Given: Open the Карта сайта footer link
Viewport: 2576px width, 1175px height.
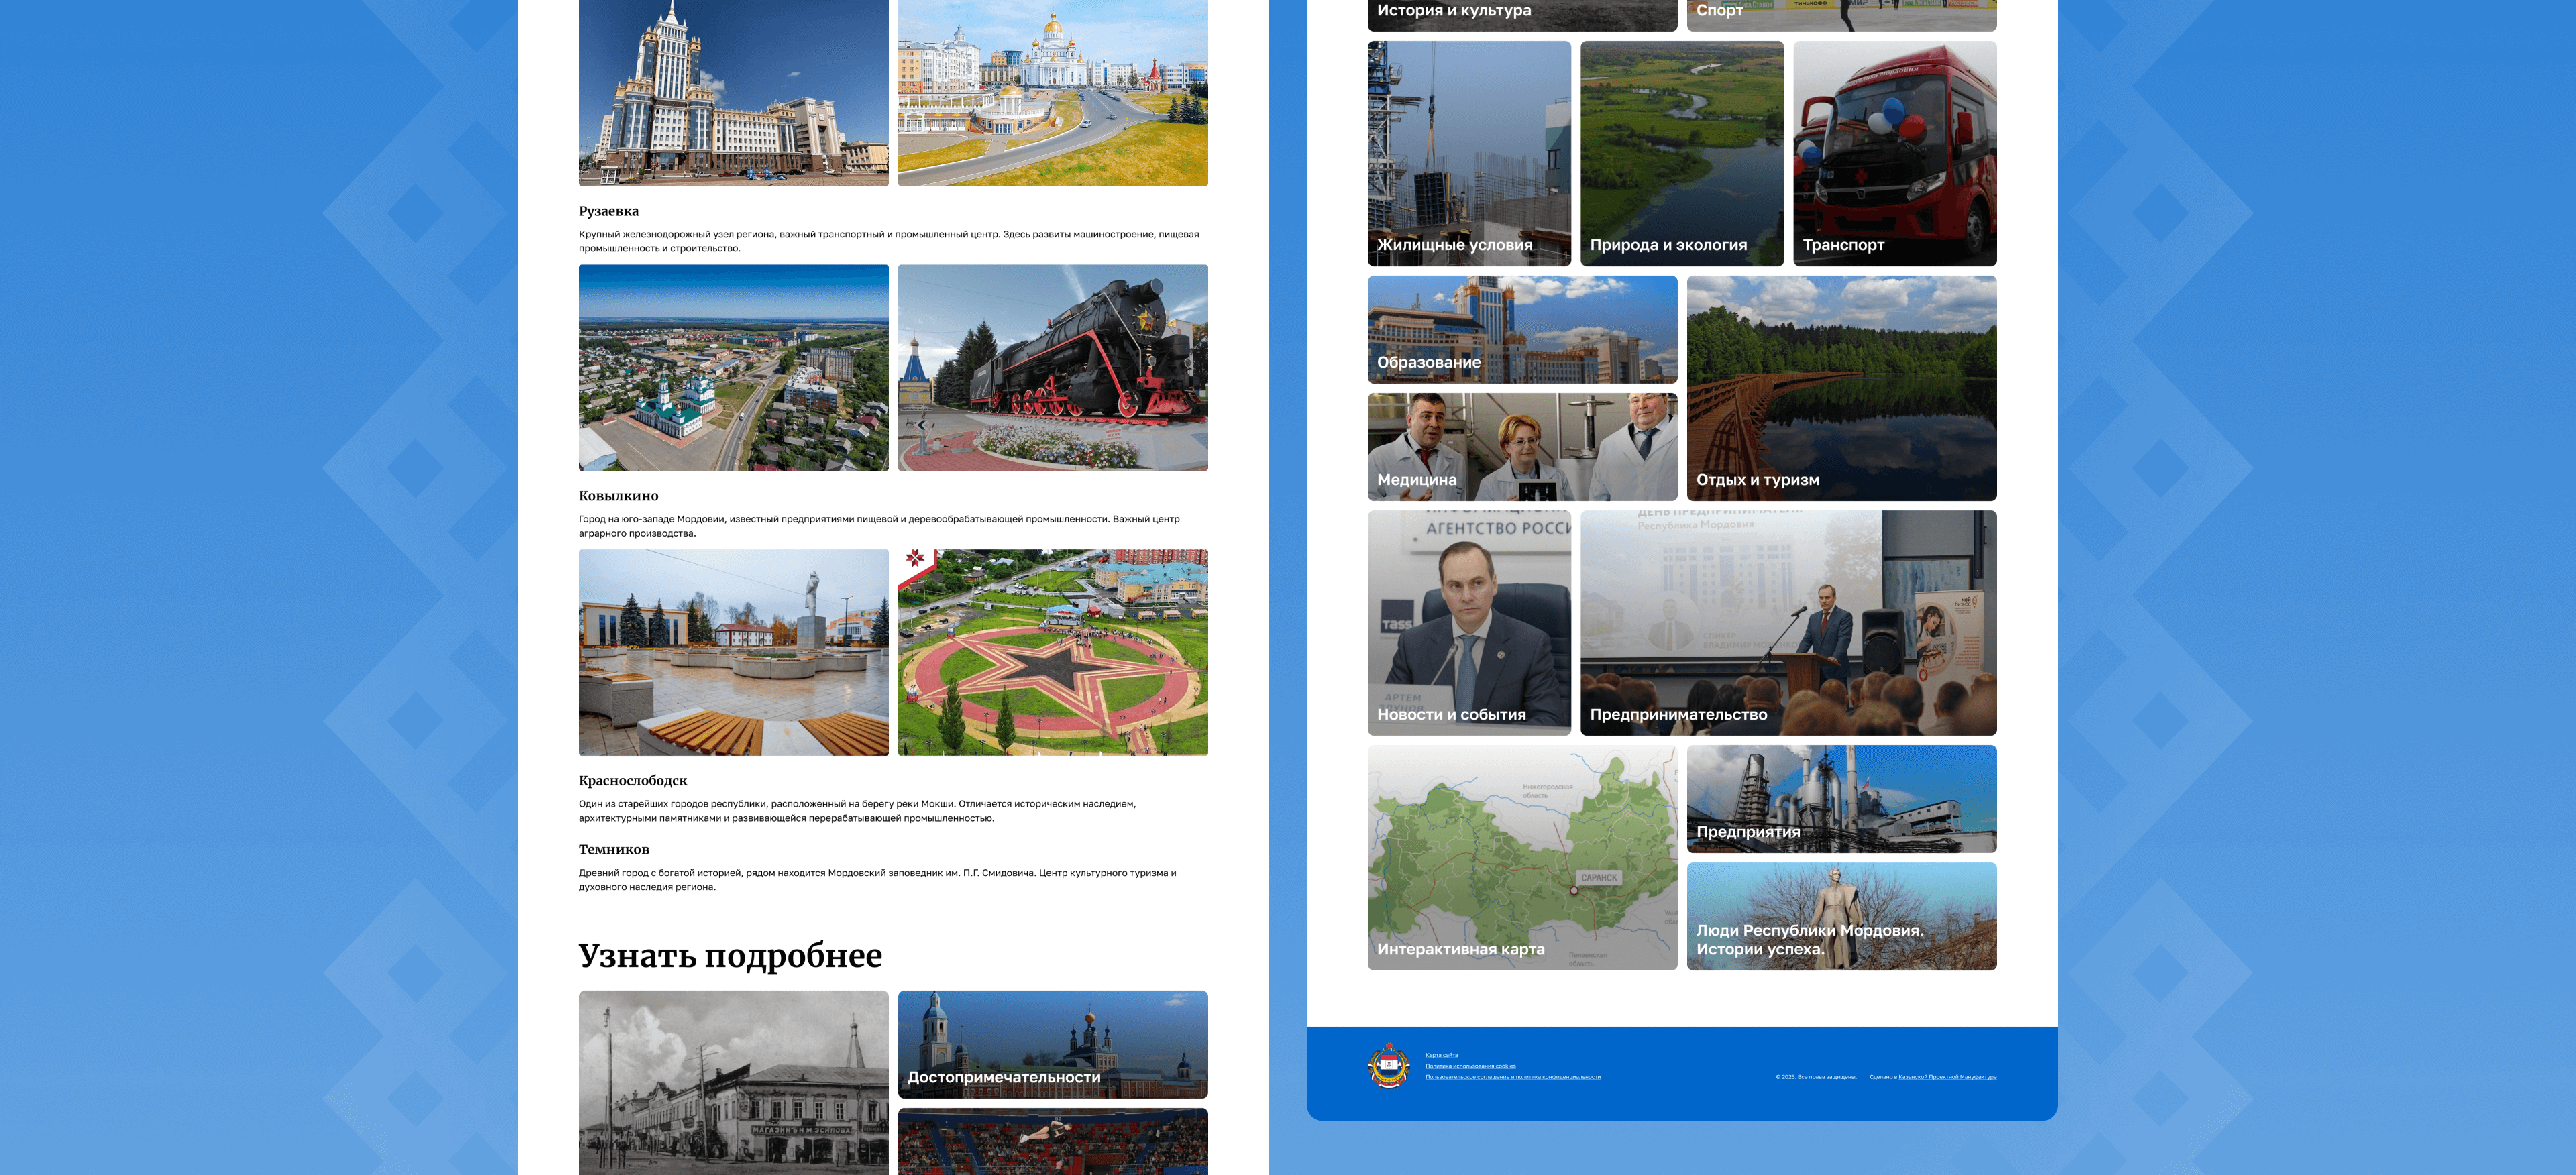Looking at the screenshot, I should [1441, 1055].
